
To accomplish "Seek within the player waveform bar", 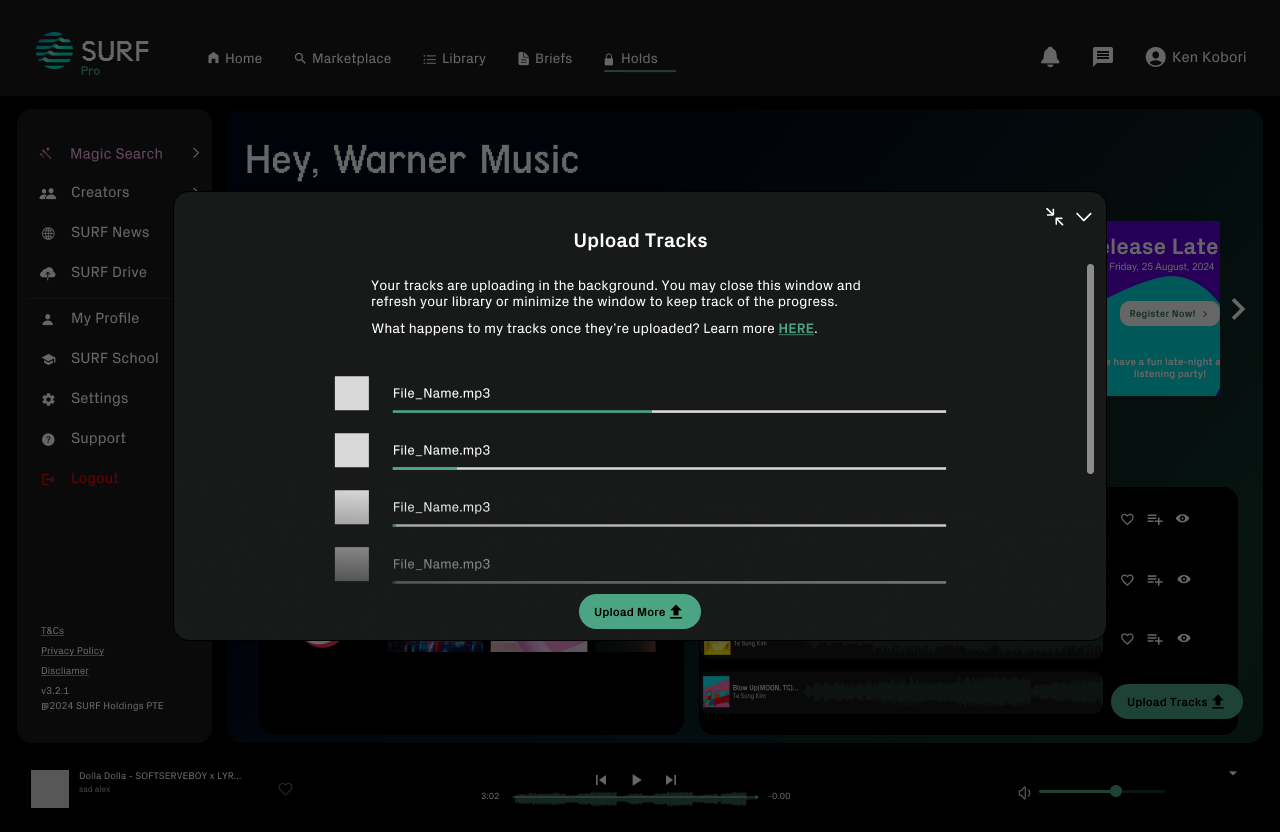I will (x=636, y=797).
